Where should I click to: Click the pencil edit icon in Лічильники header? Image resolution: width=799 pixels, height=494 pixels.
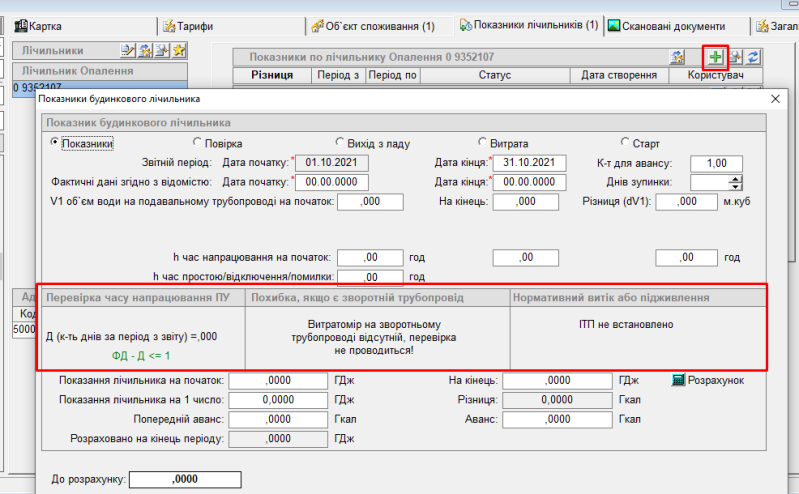[127, 50]
